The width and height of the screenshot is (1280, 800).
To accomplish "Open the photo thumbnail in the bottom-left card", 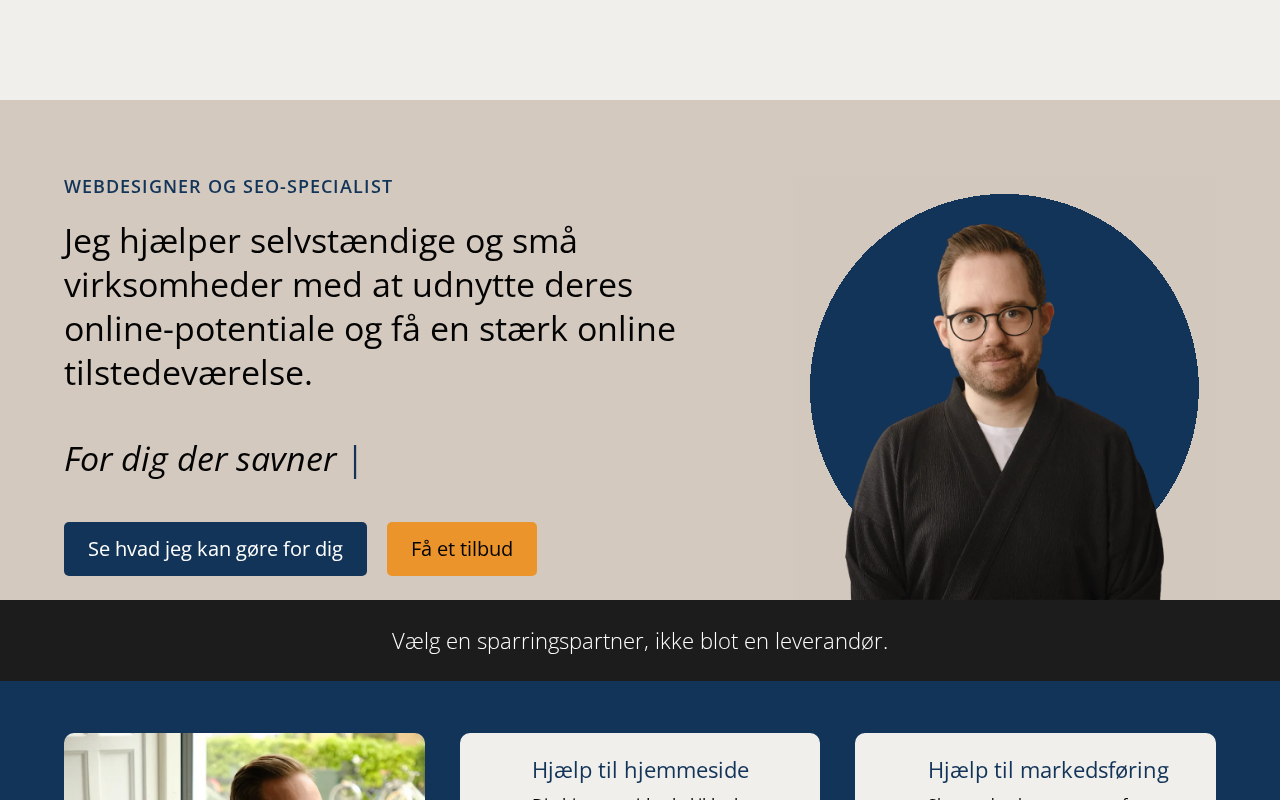I will click(x=244, y=767).
